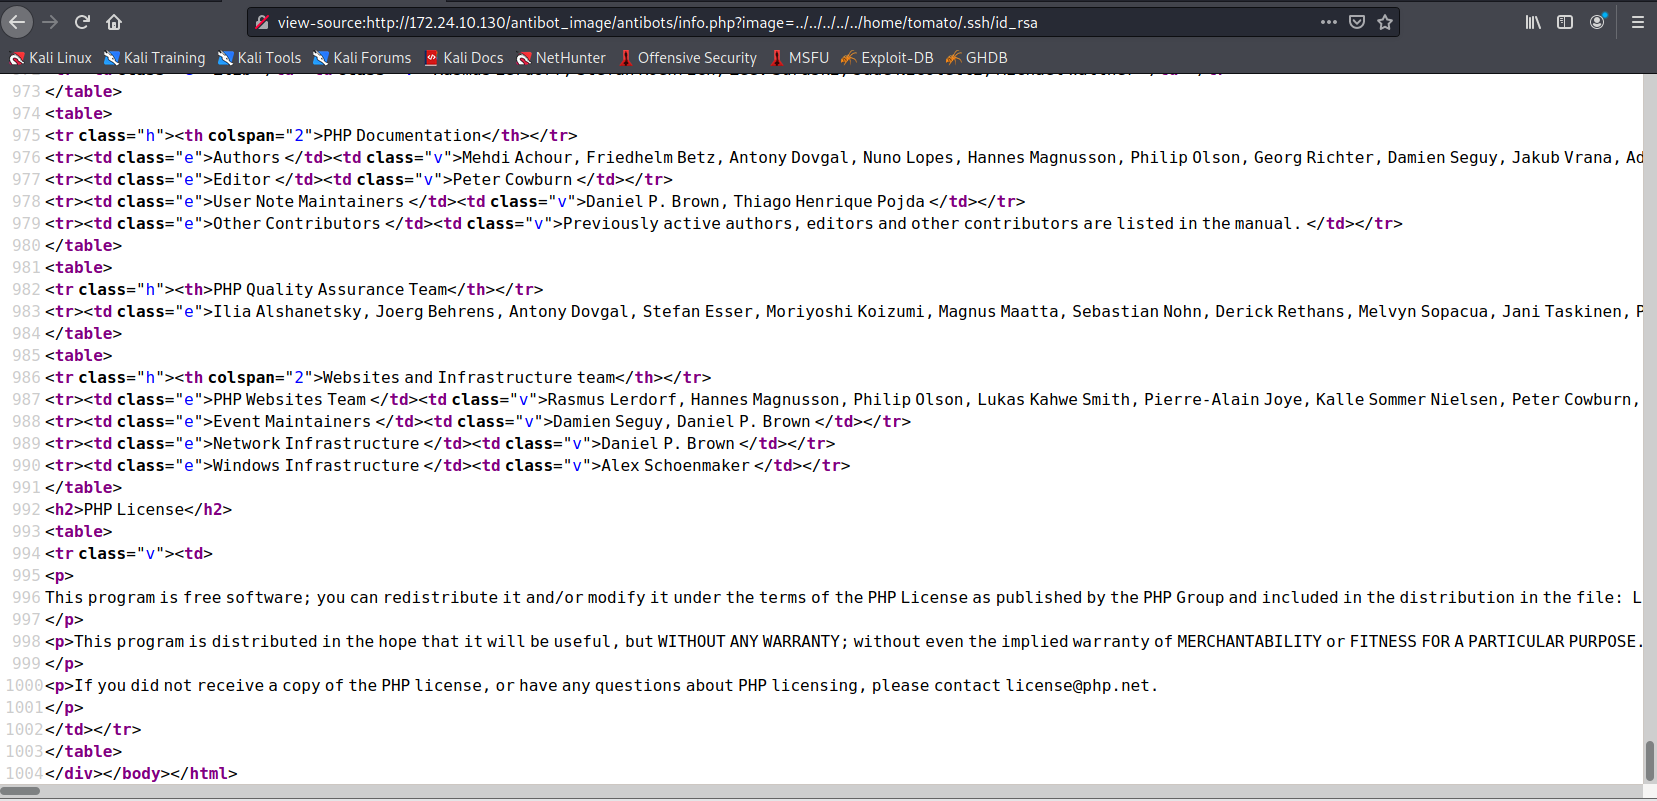Image resolution: width=1657 pixels, height=801 pixels.
Task: Reload the current page
Action: 82,22
